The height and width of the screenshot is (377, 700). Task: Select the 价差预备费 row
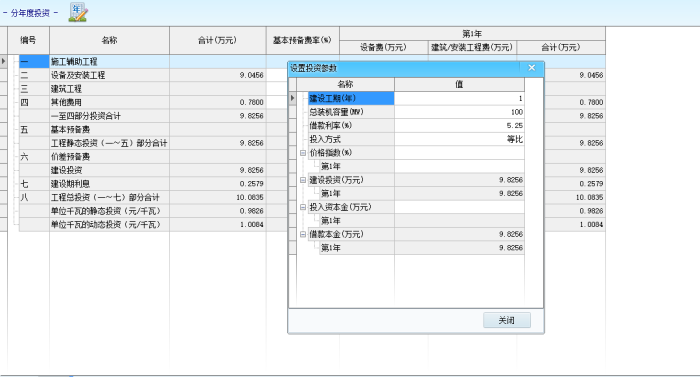click(x=109, y=157)
